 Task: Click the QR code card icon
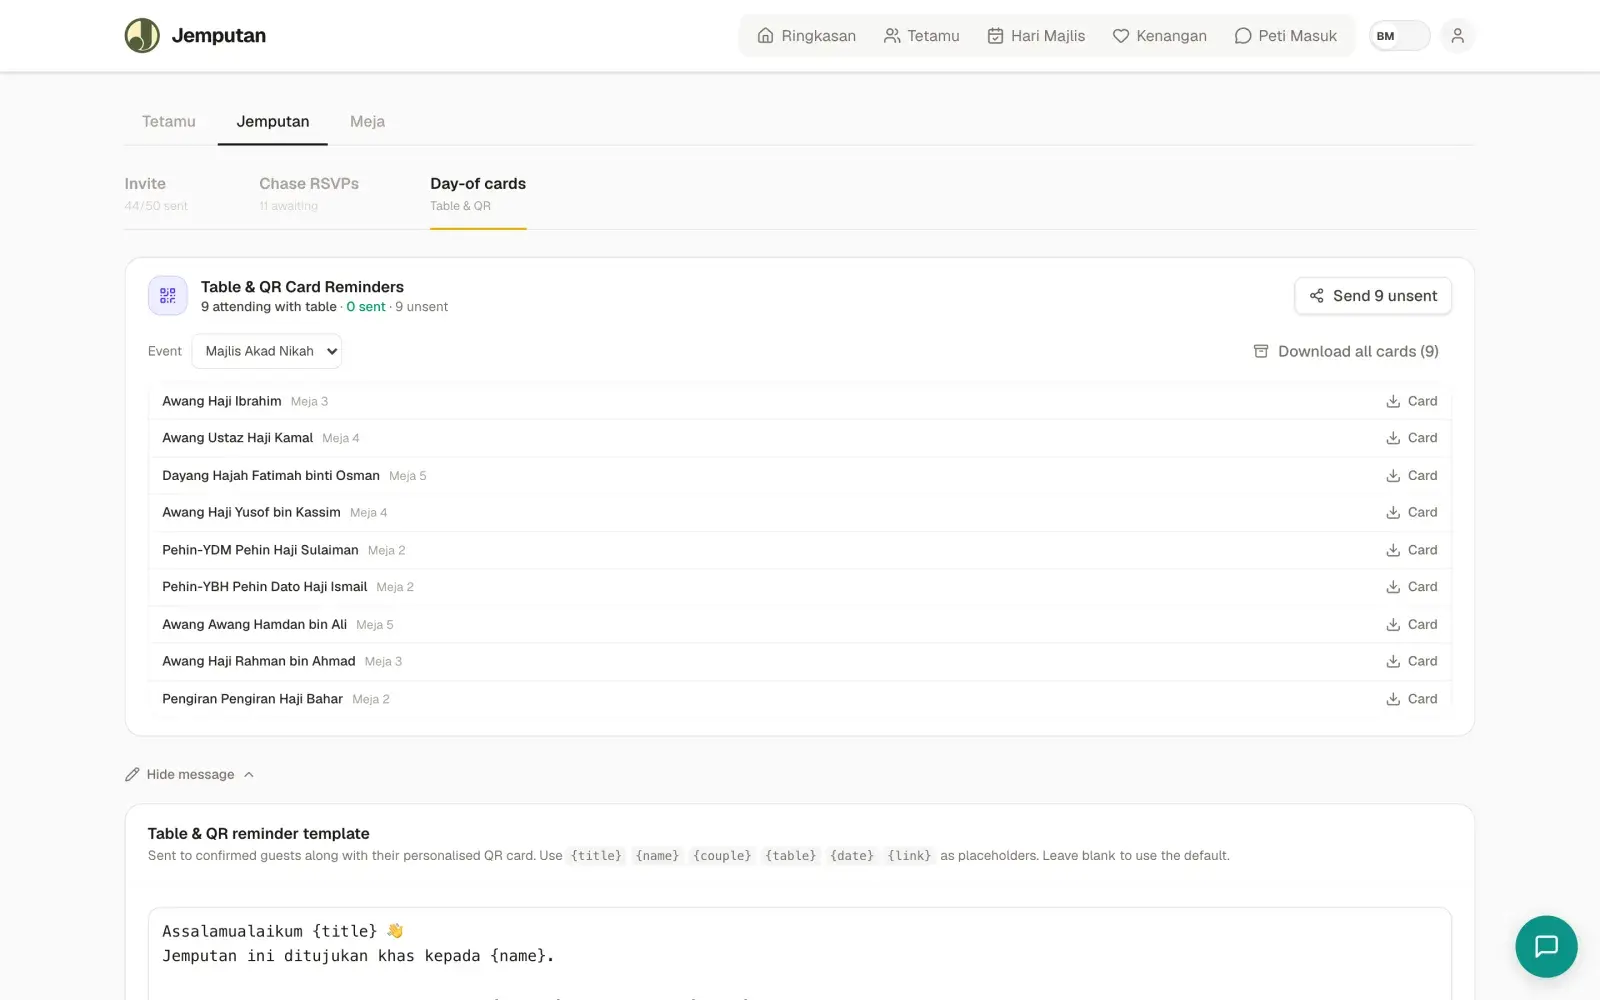[x=167, y=296]
